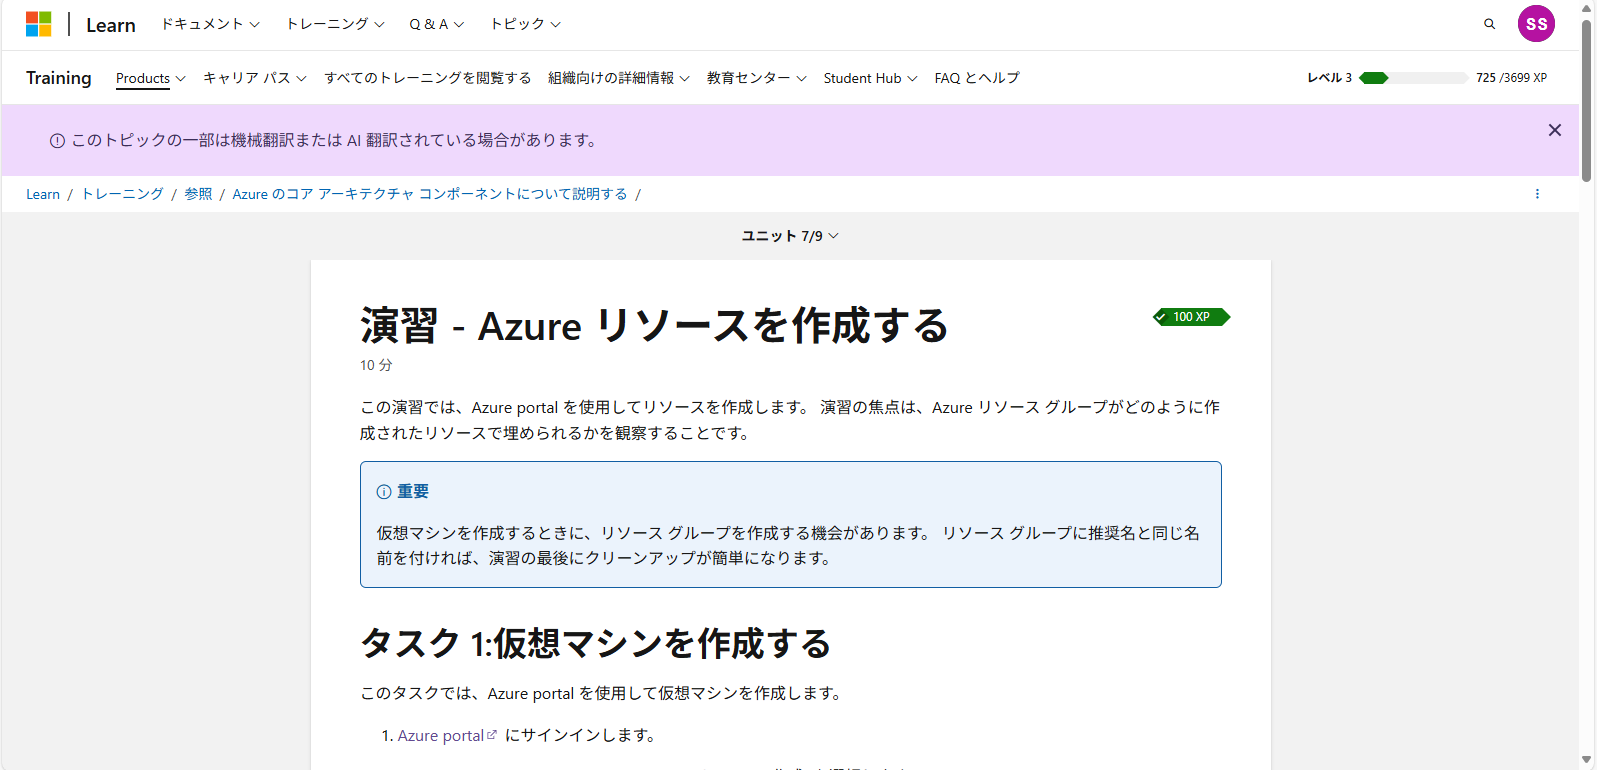Click the level 3 XP progress bar

pos(1413,78)
